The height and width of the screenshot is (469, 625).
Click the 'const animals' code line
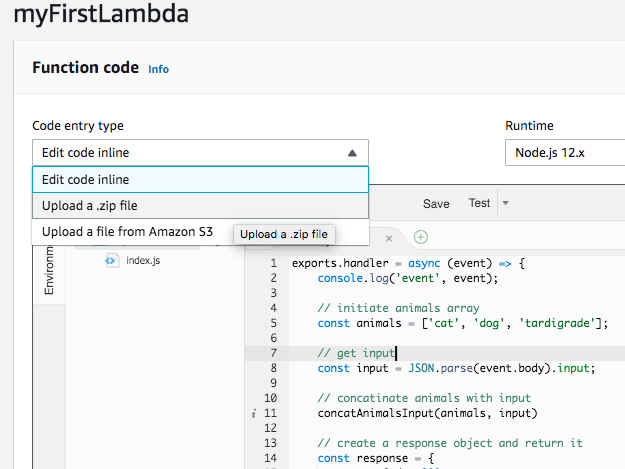click(x=463, y=323)
